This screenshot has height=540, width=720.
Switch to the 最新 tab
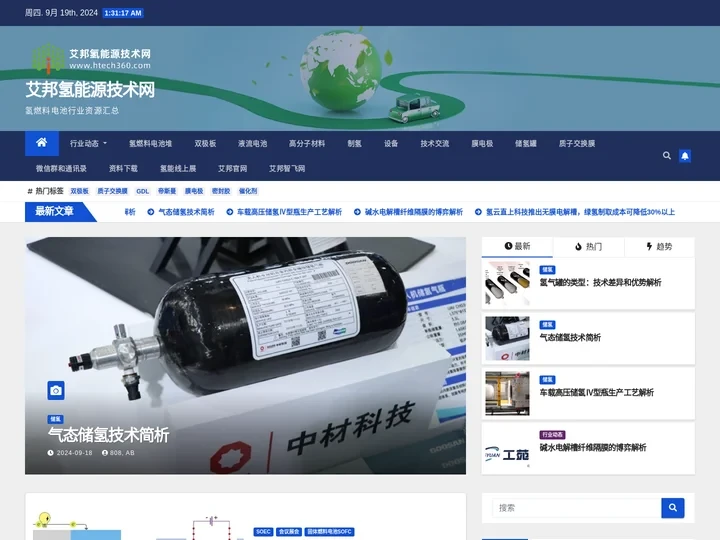point(518,247)
